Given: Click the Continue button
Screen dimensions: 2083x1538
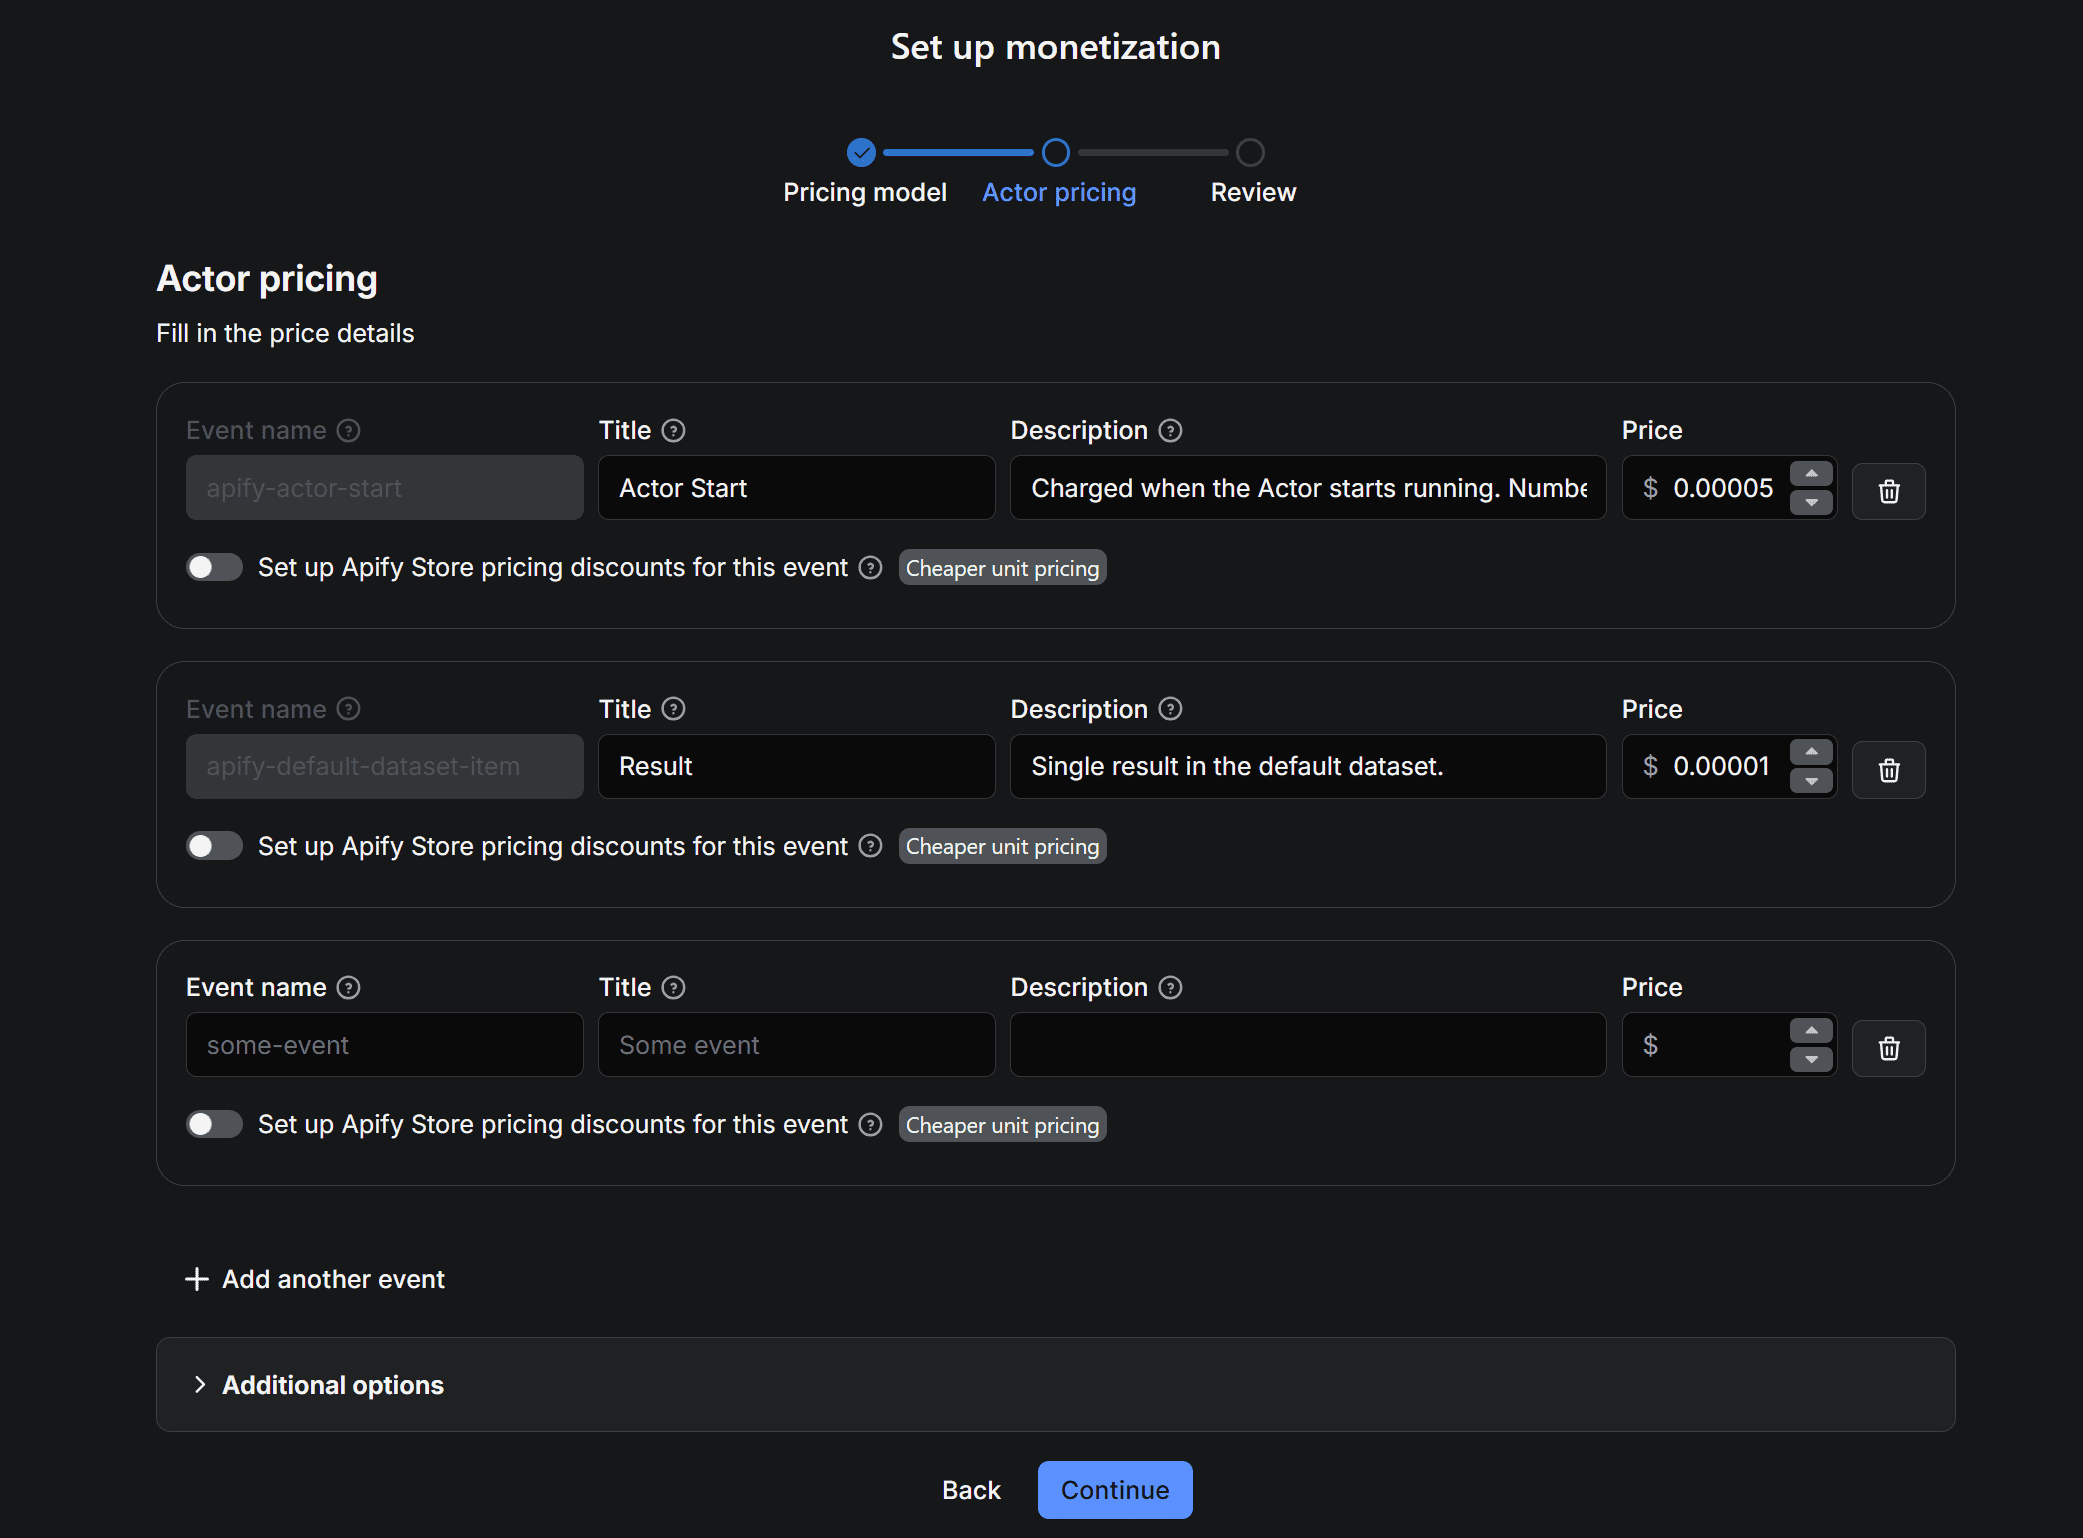Looking at the screenshot, I should click(1114, 1490).
